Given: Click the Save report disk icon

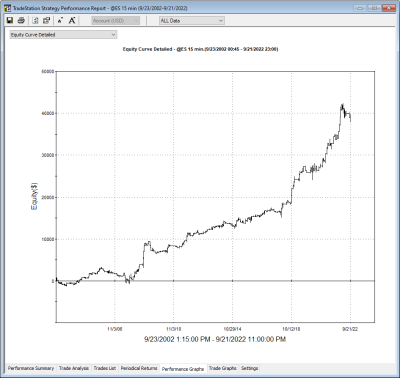Looking at the screenshot, I should (x=10, y=20).
